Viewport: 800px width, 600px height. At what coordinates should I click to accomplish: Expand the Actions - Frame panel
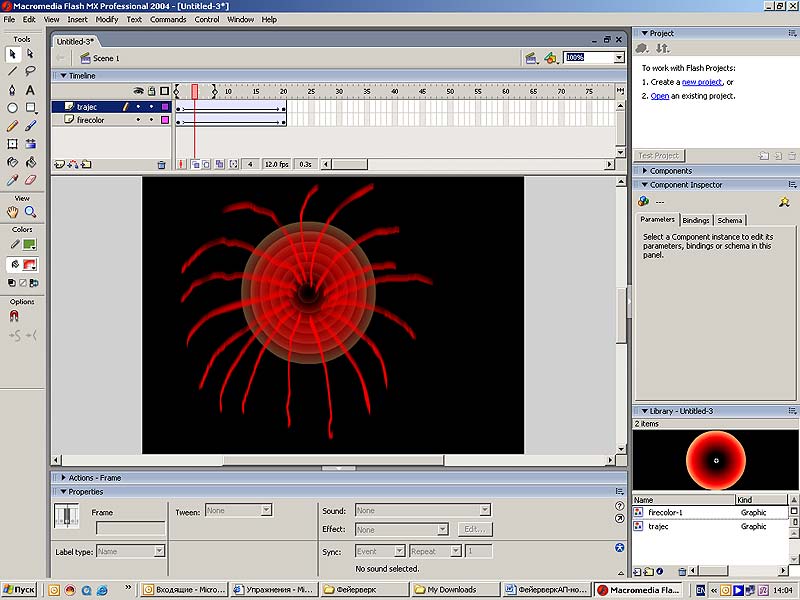coord(95,478)
